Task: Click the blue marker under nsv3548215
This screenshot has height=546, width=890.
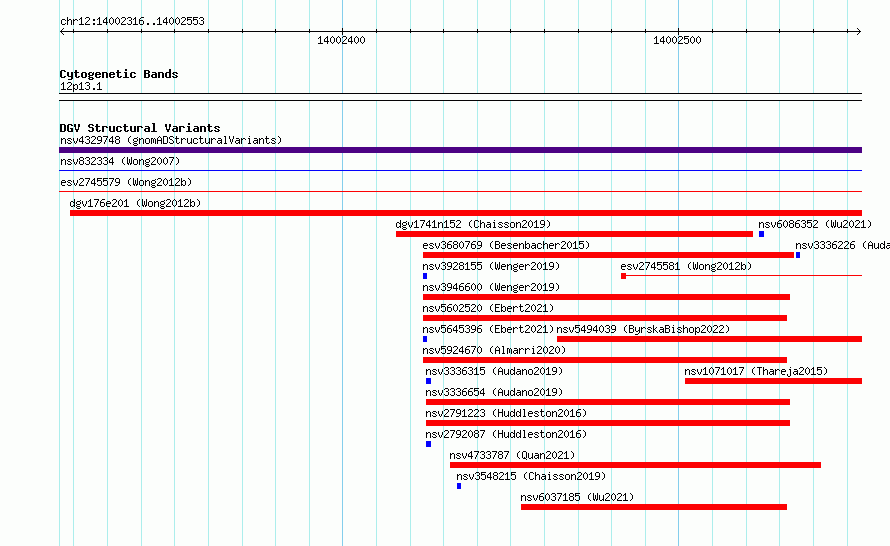Action: (x=459, y=486)
